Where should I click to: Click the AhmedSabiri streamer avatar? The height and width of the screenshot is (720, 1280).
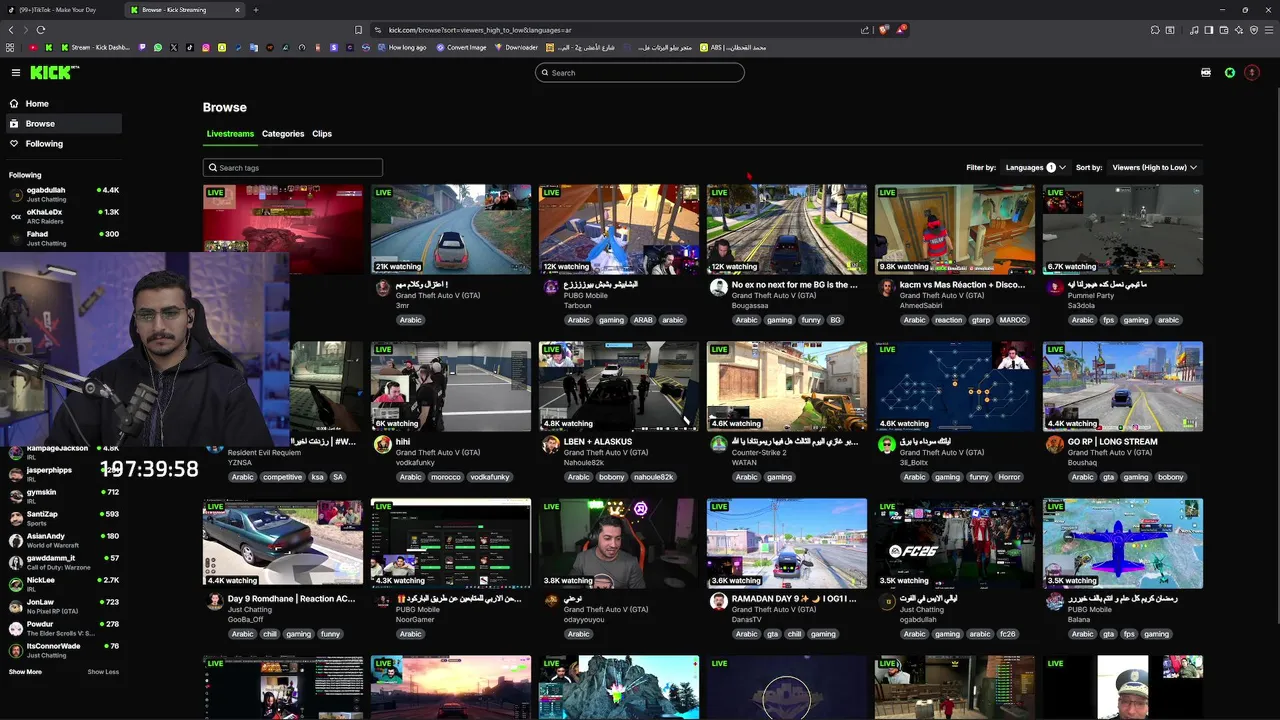(886, 288)
